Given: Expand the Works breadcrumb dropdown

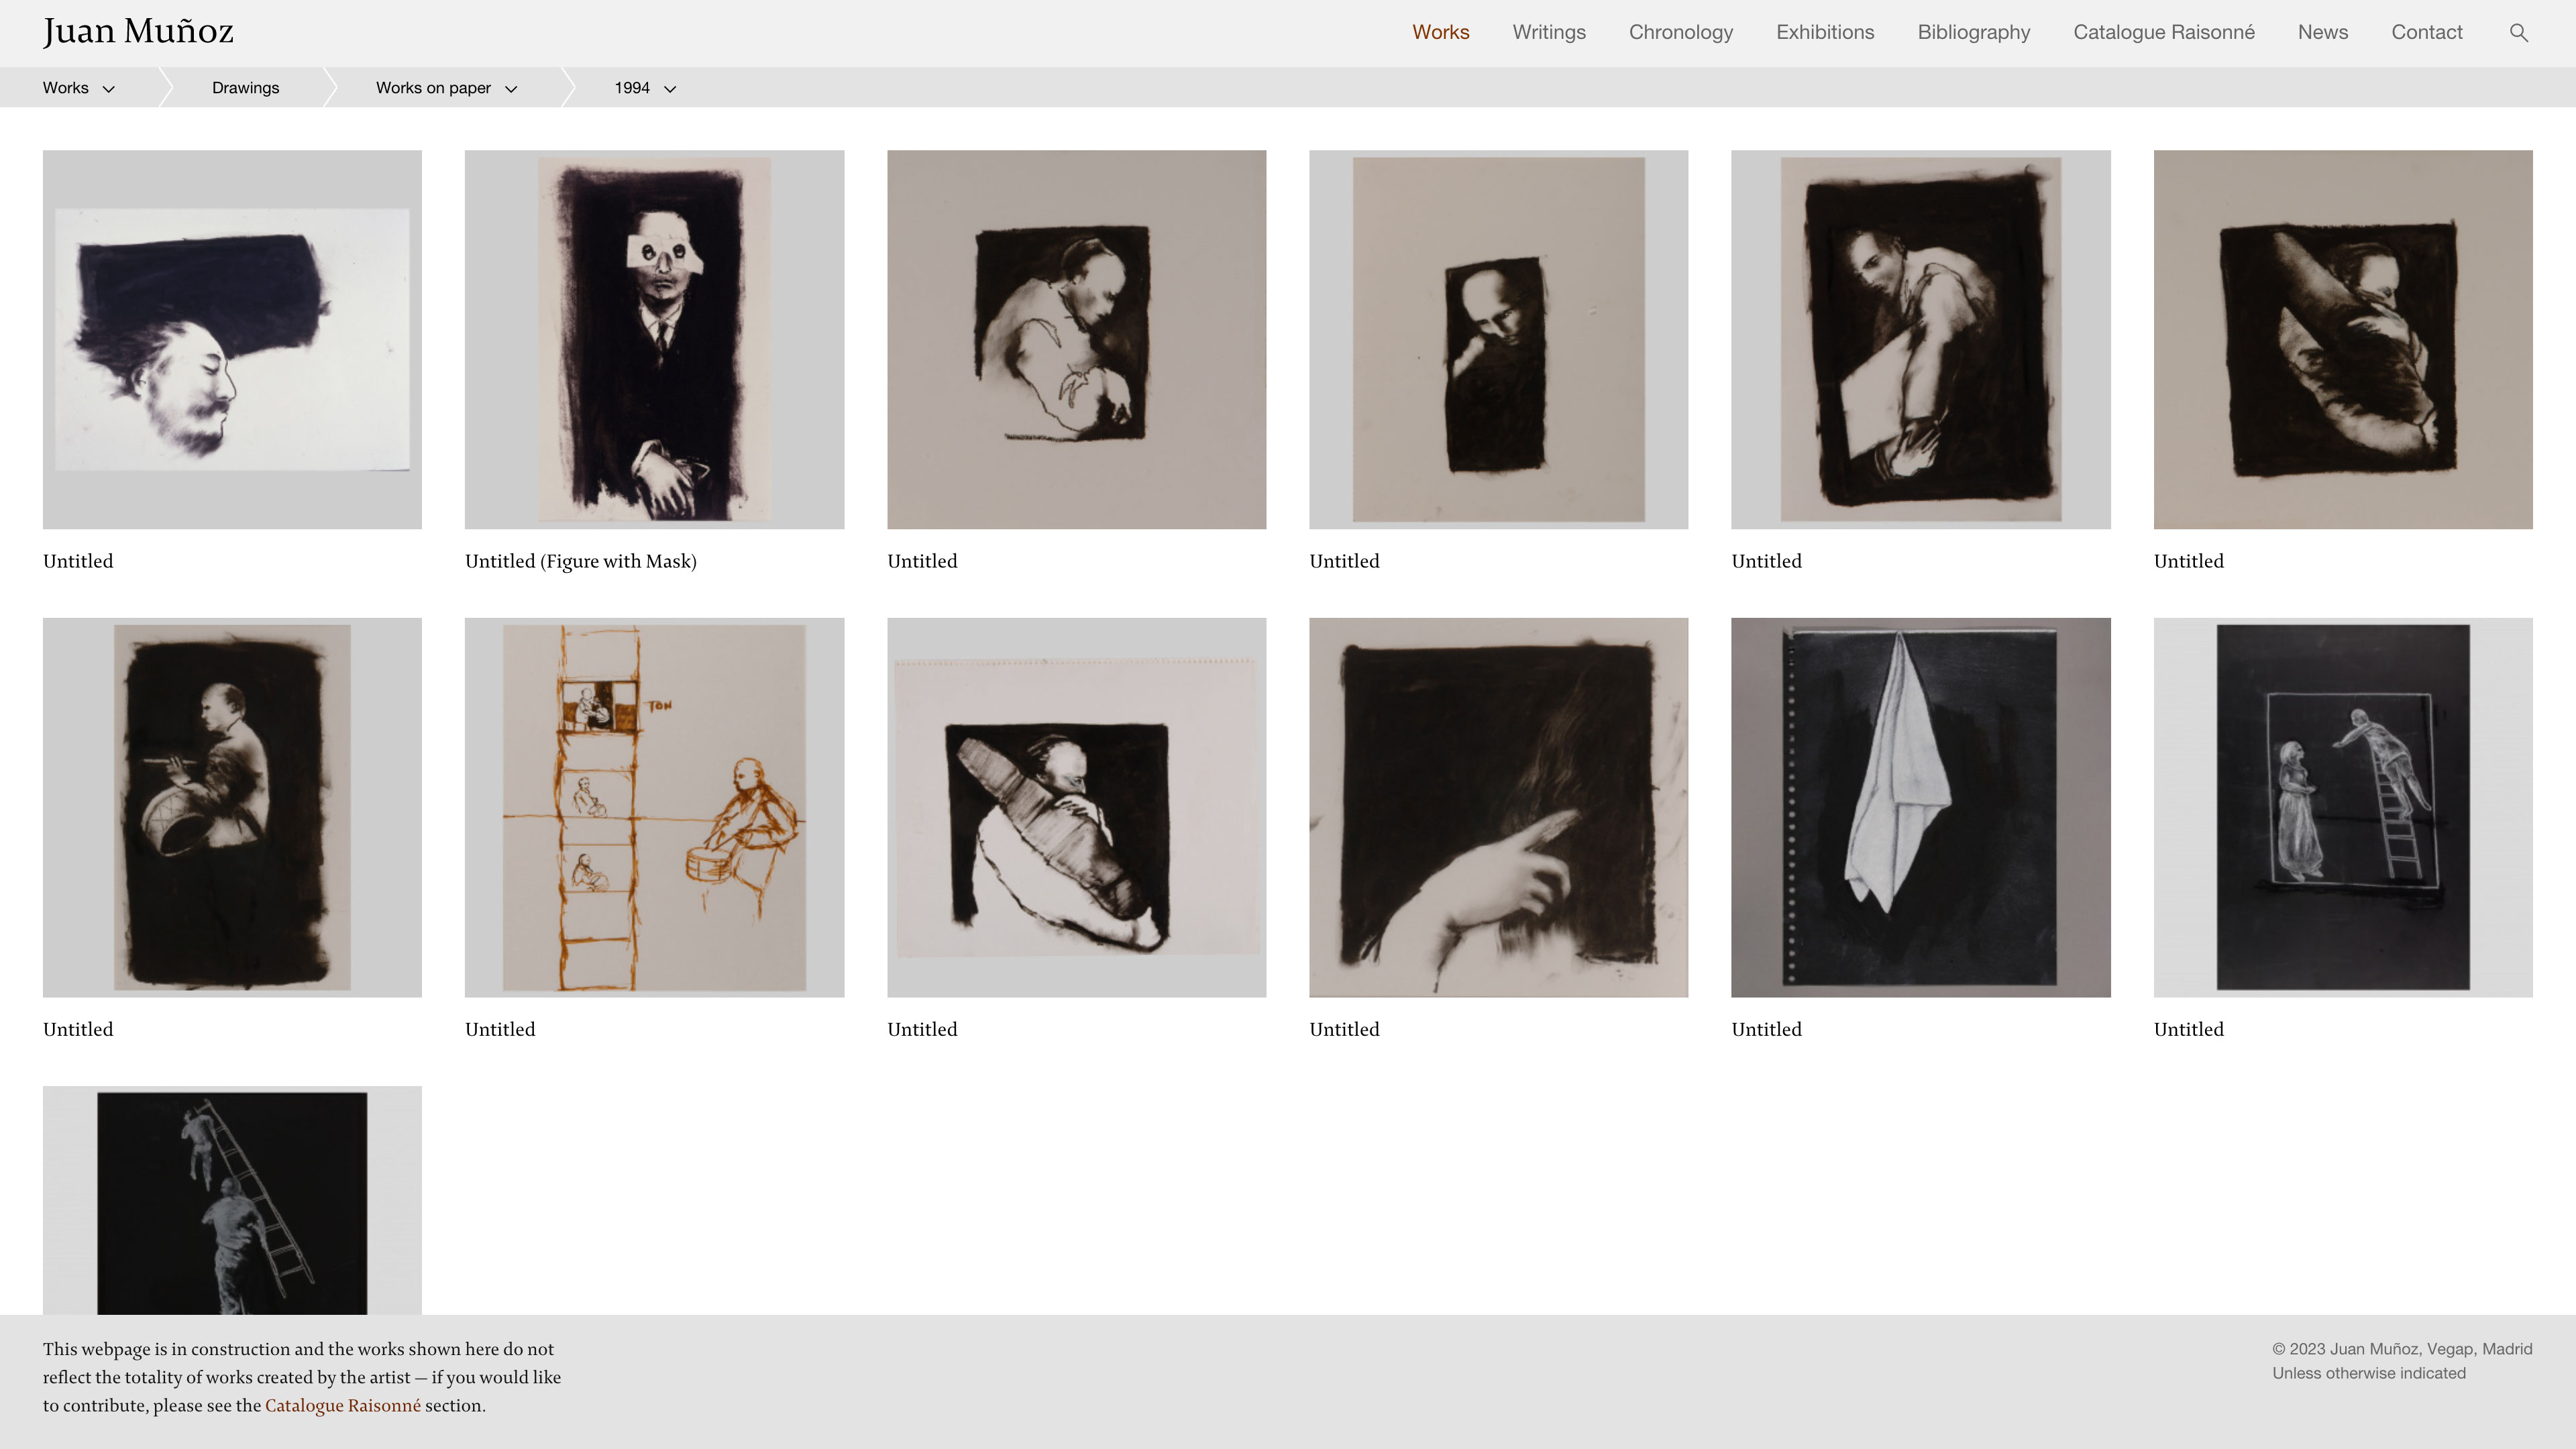Looking at the screenshot, I should pos(79,88).
